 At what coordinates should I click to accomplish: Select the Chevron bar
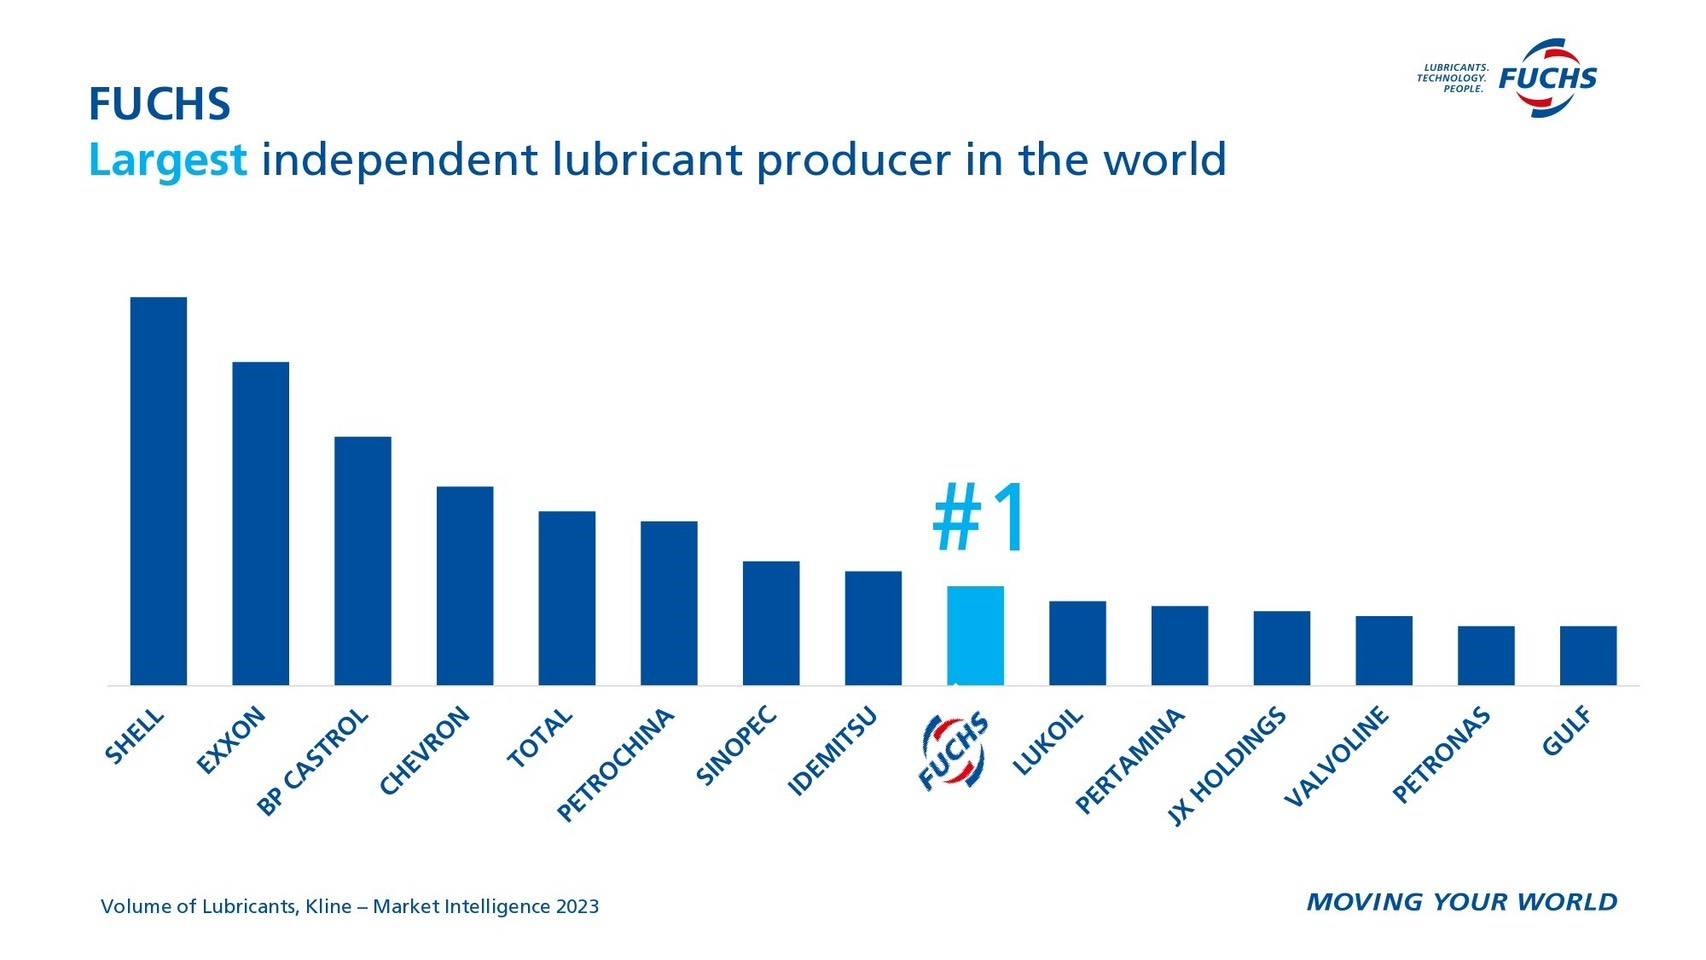[x=464, y=585]
